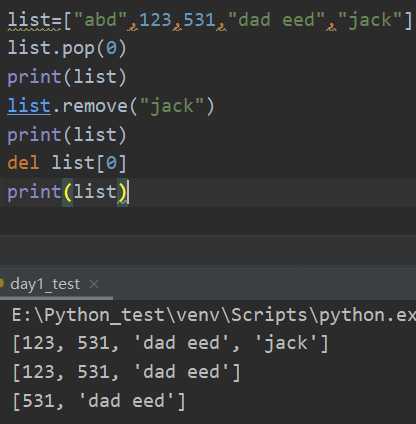
Task: Click output line [531, 'dad eed']
Action: (x=99, y=401)
